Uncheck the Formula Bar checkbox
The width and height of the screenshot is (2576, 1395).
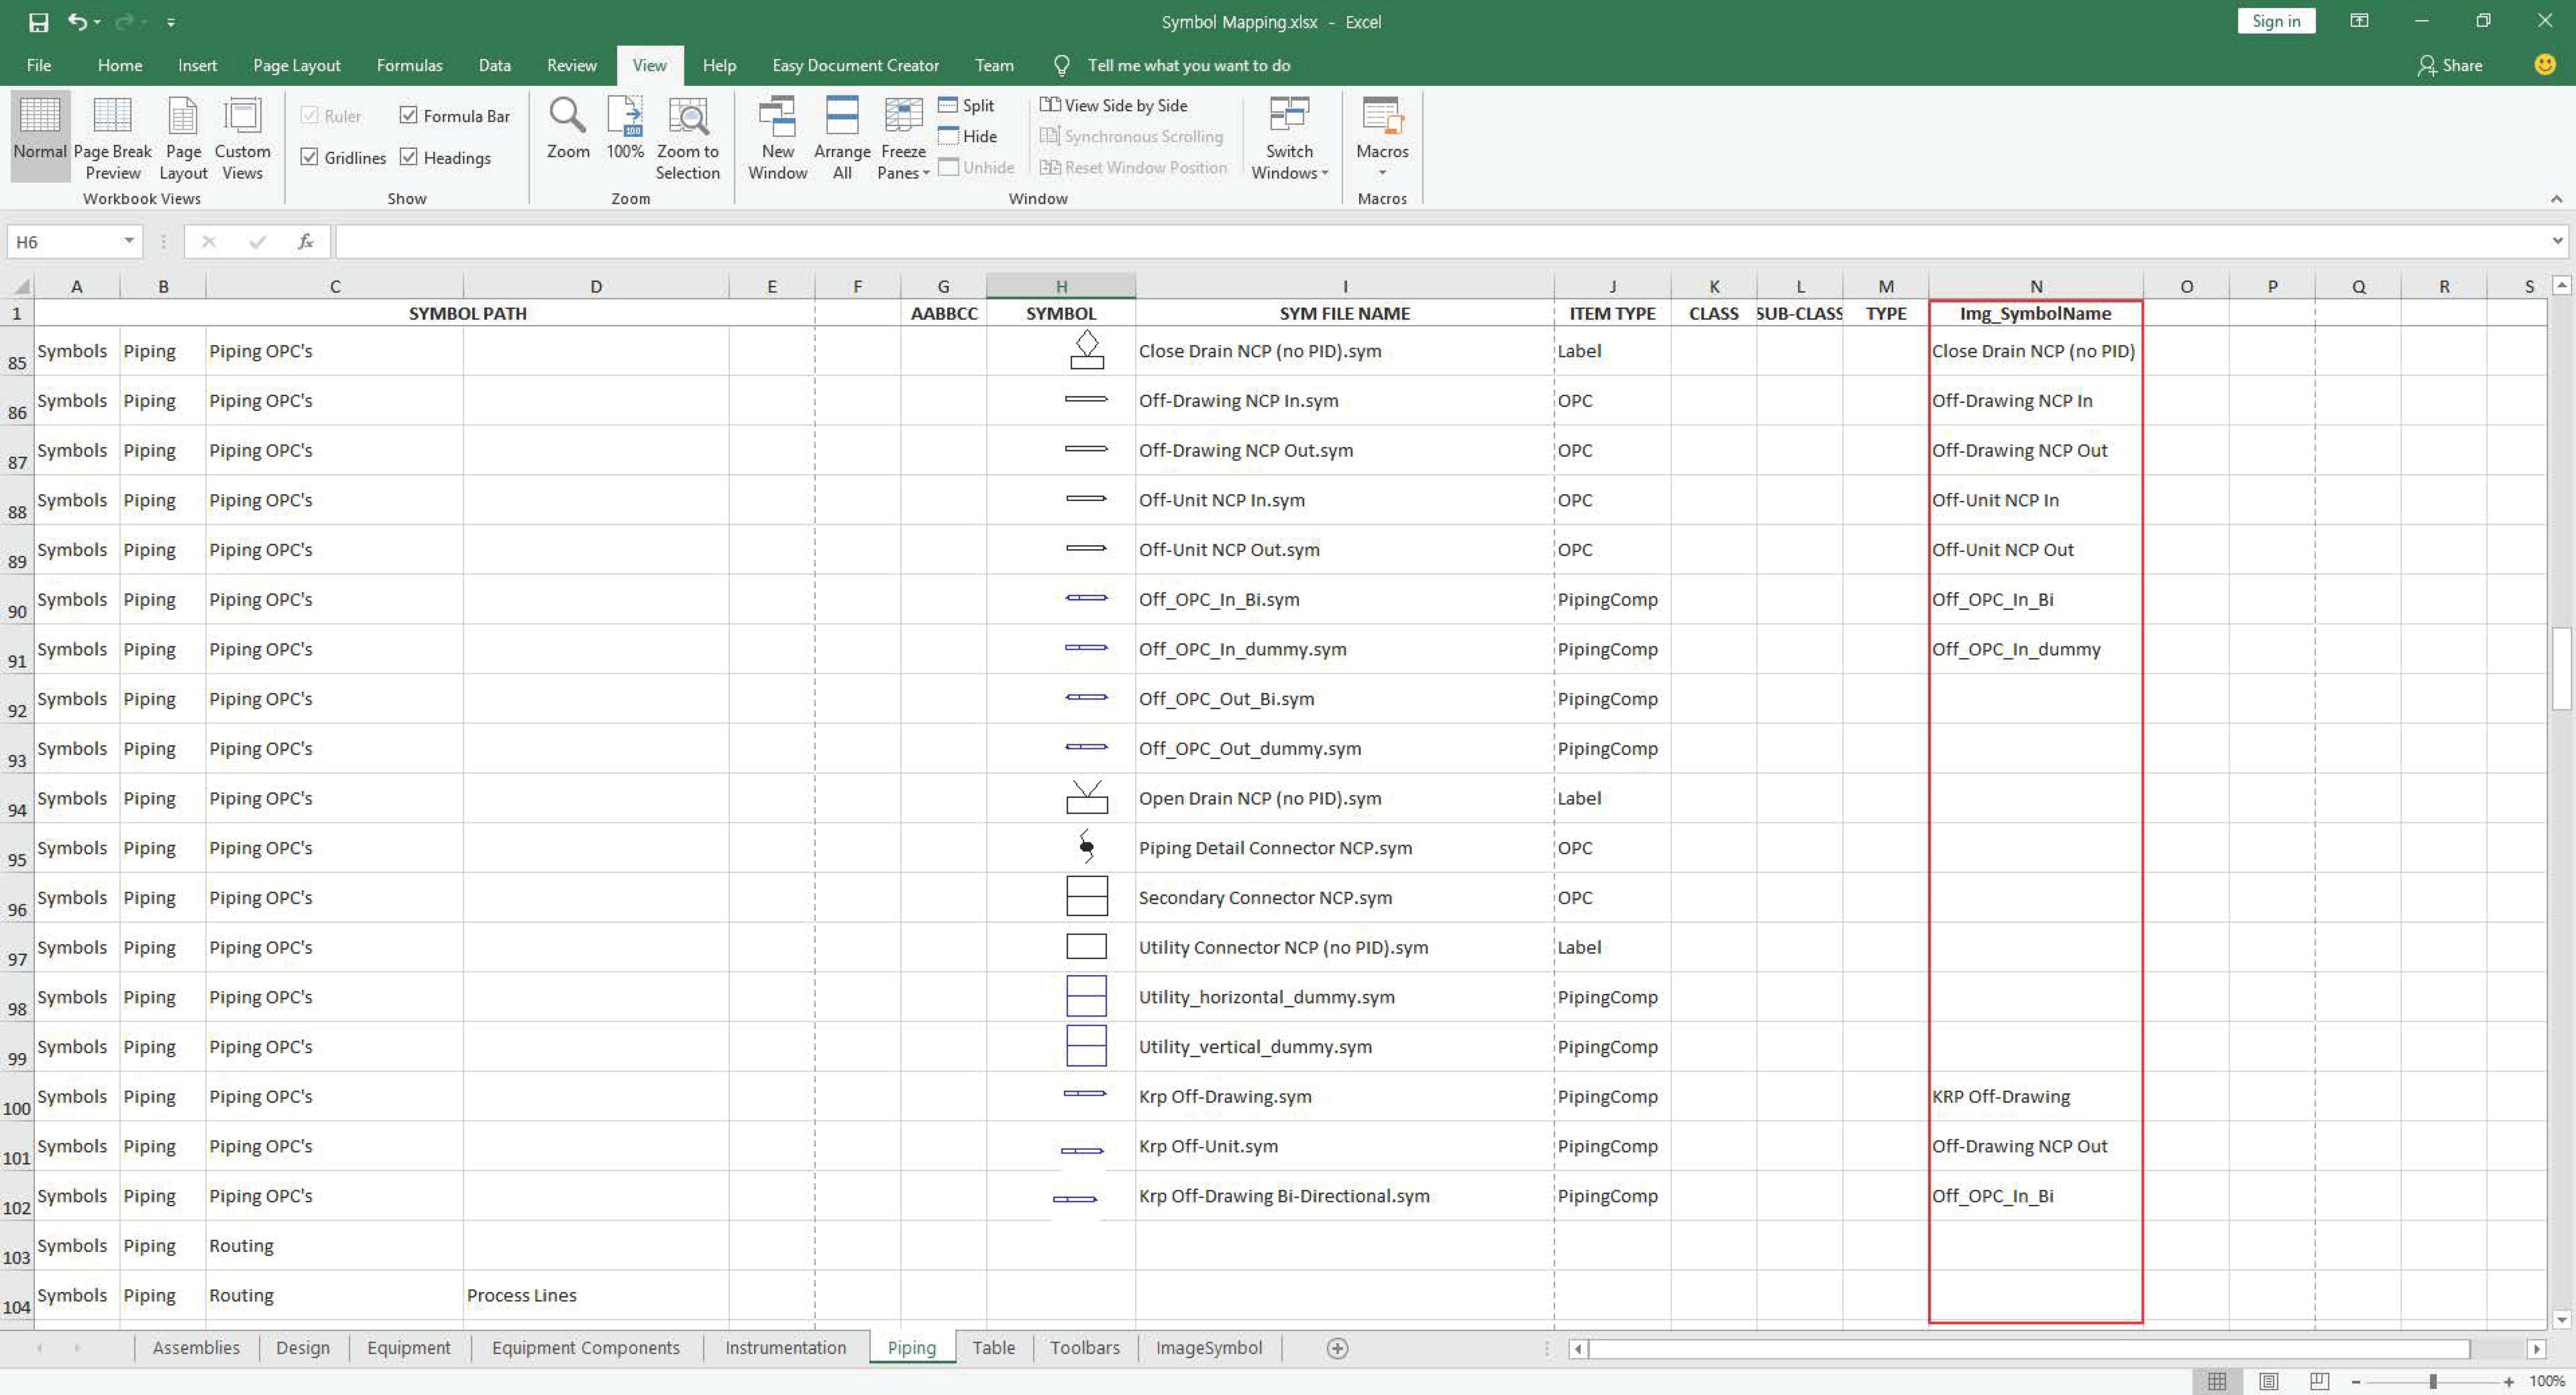coord(409,116)
